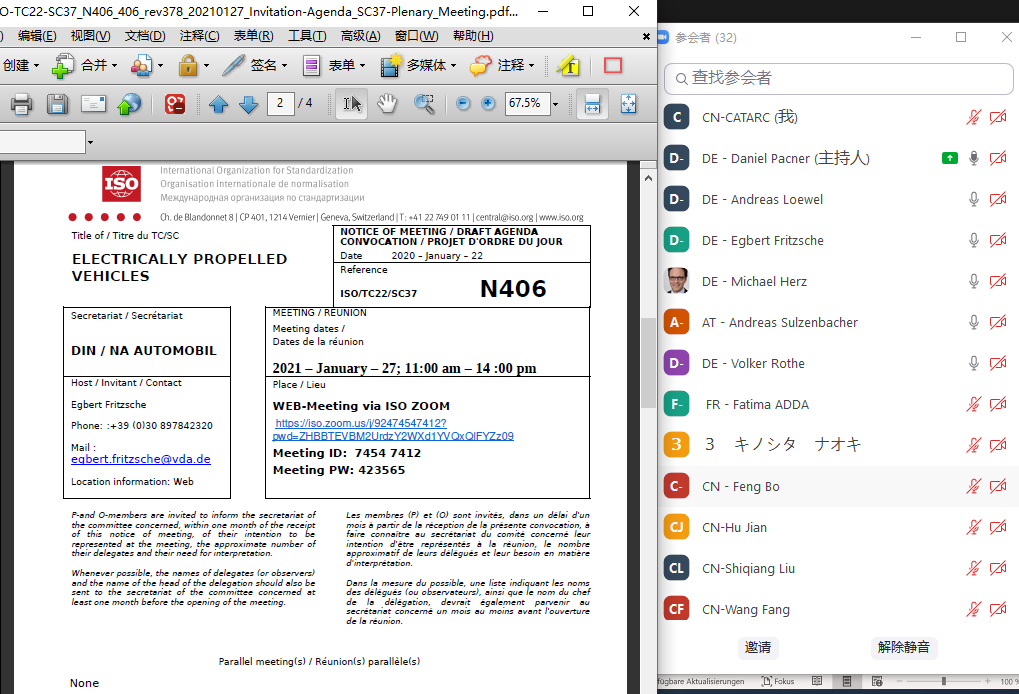
Task: Toggle fit width scrolling mode
Action: click(592, 104)
